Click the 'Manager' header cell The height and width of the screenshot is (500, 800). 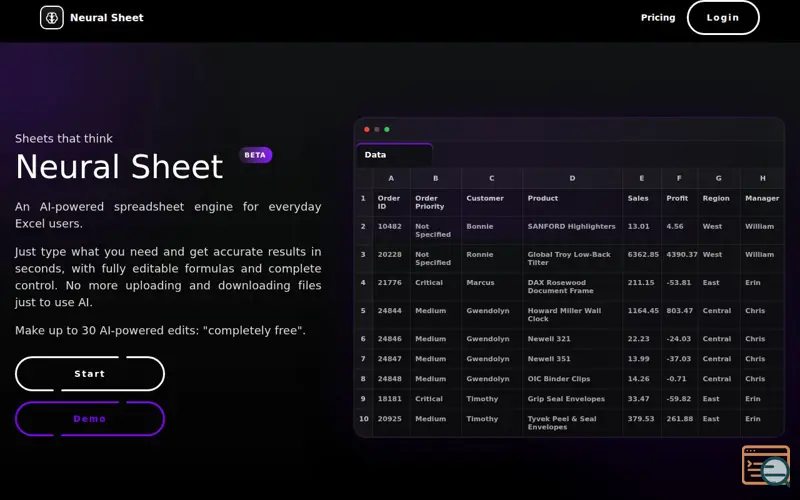[762, 203]
